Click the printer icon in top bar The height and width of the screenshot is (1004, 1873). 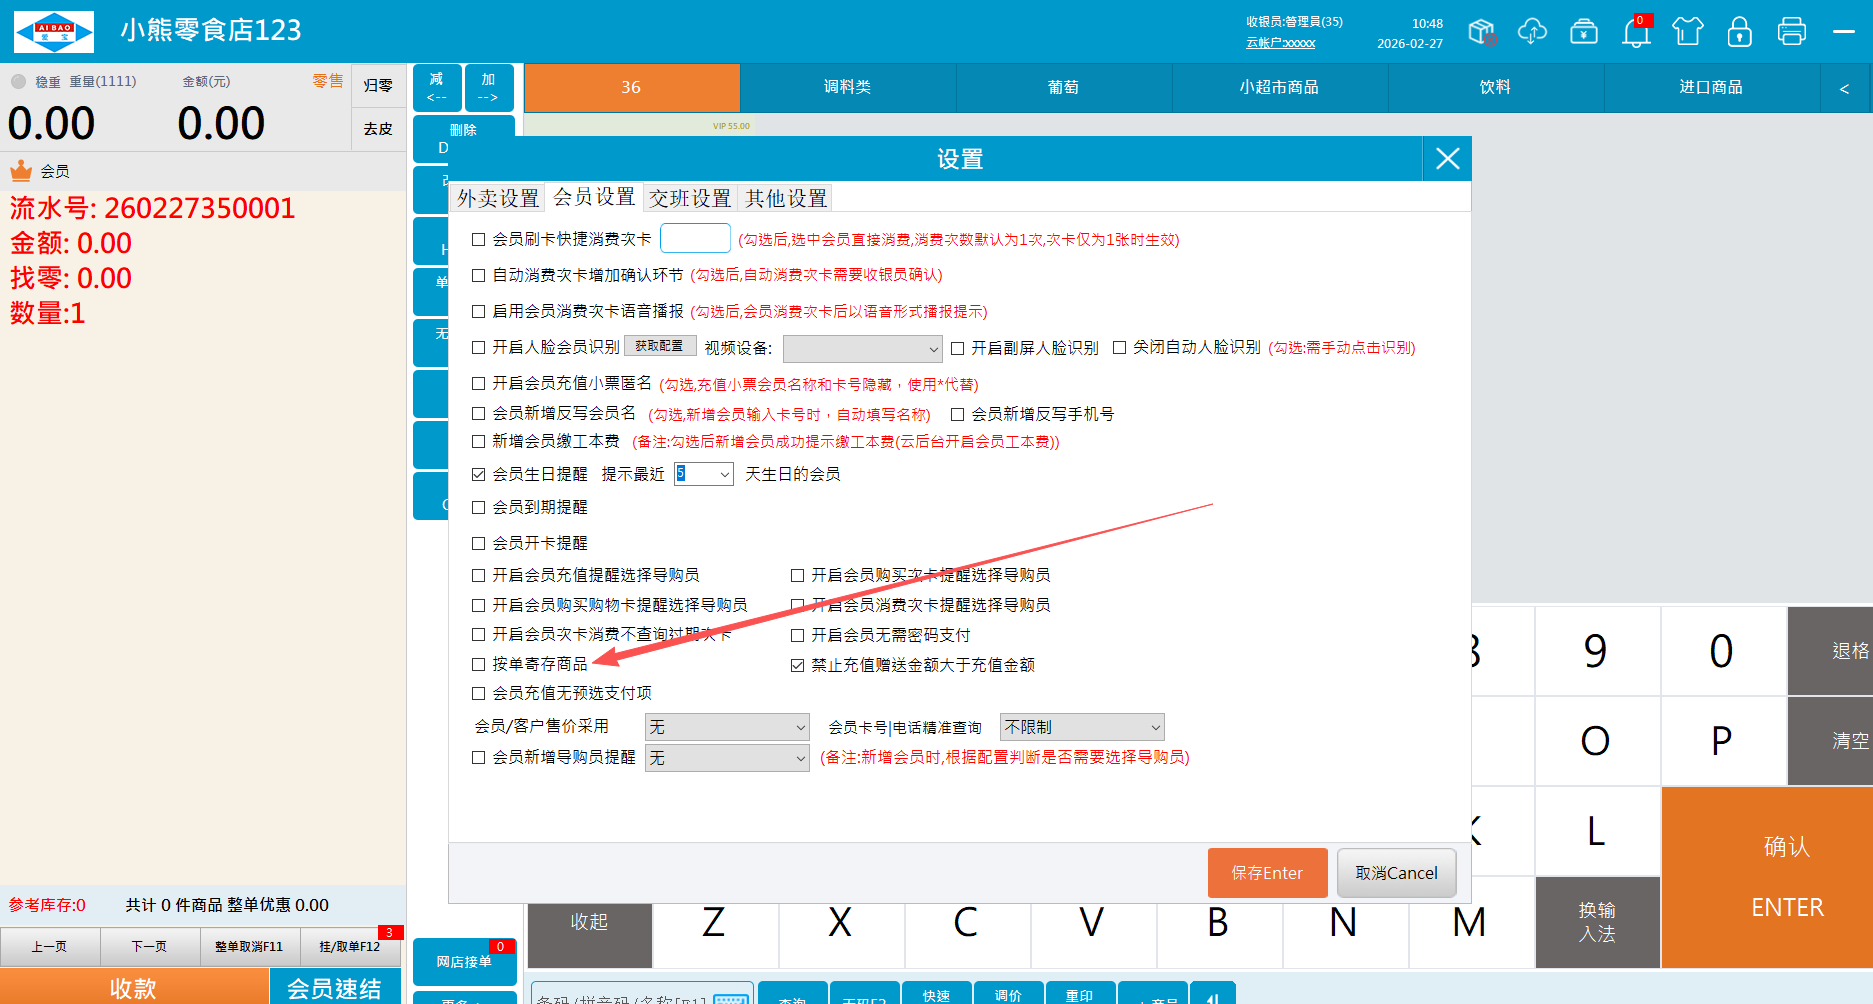point(1791,32)
